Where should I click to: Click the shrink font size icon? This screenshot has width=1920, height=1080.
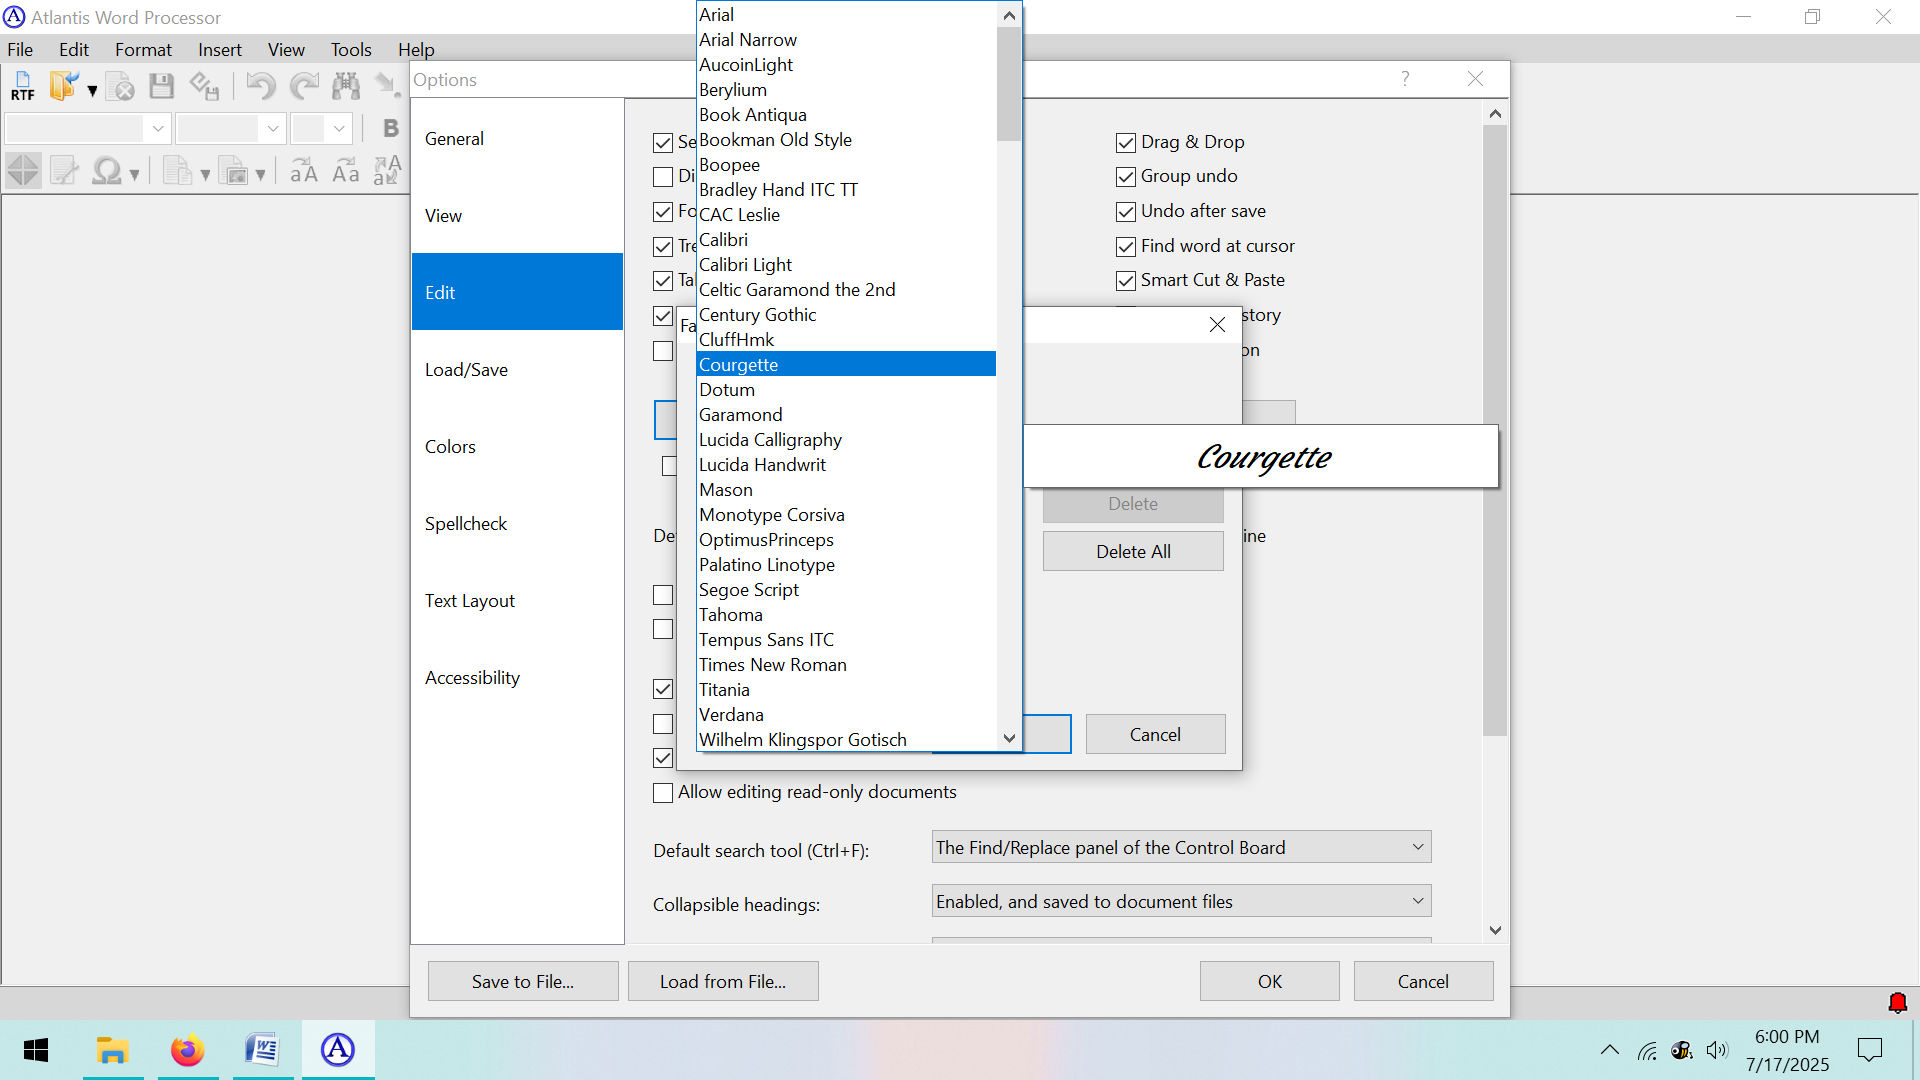[346, 171]
